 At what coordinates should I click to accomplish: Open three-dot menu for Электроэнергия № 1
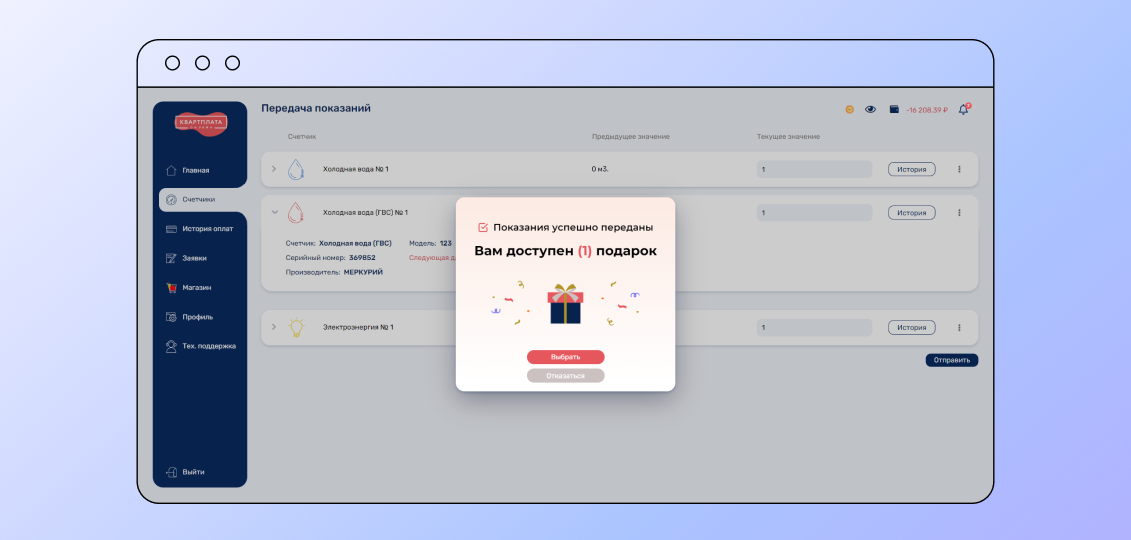tap(959, 327)
